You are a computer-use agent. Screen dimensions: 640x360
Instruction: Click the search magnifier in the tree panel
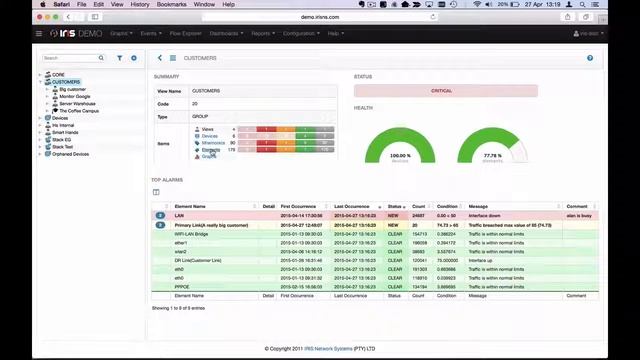pos(101,58)
